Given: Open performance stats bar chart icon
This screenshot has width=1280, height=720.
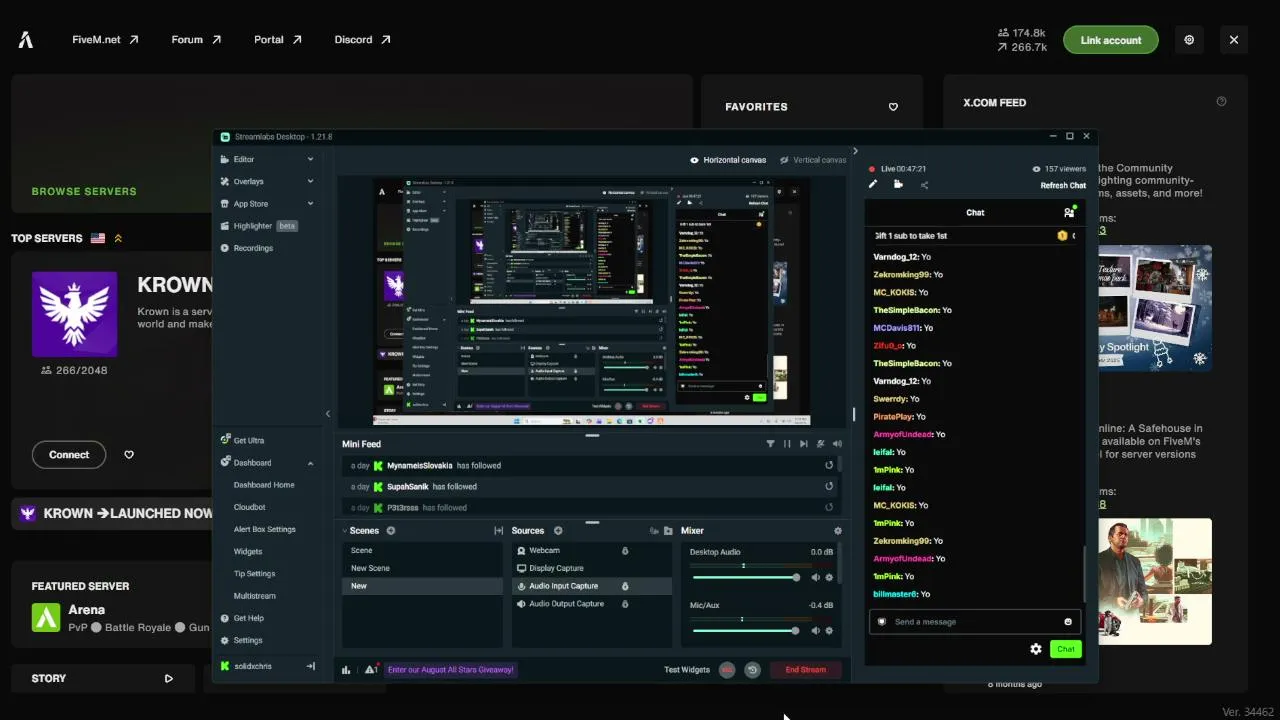Looking at the screenshot, I should tap(346, 670).
